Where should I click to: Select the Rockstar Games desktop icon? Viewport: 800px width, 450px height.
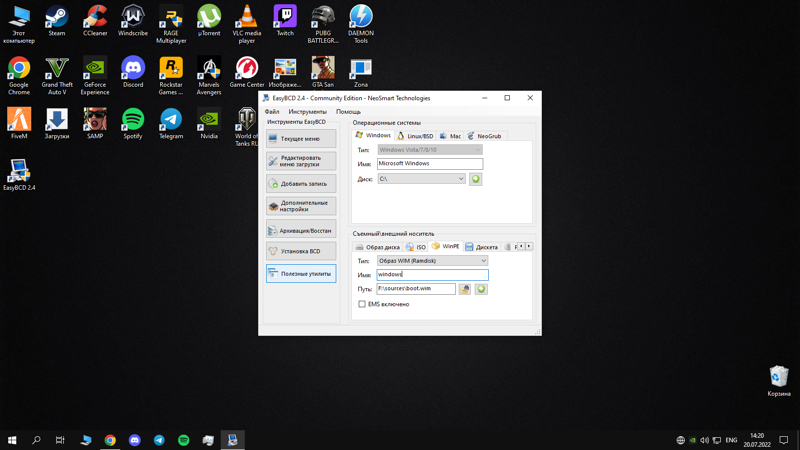tap(171, 76)
